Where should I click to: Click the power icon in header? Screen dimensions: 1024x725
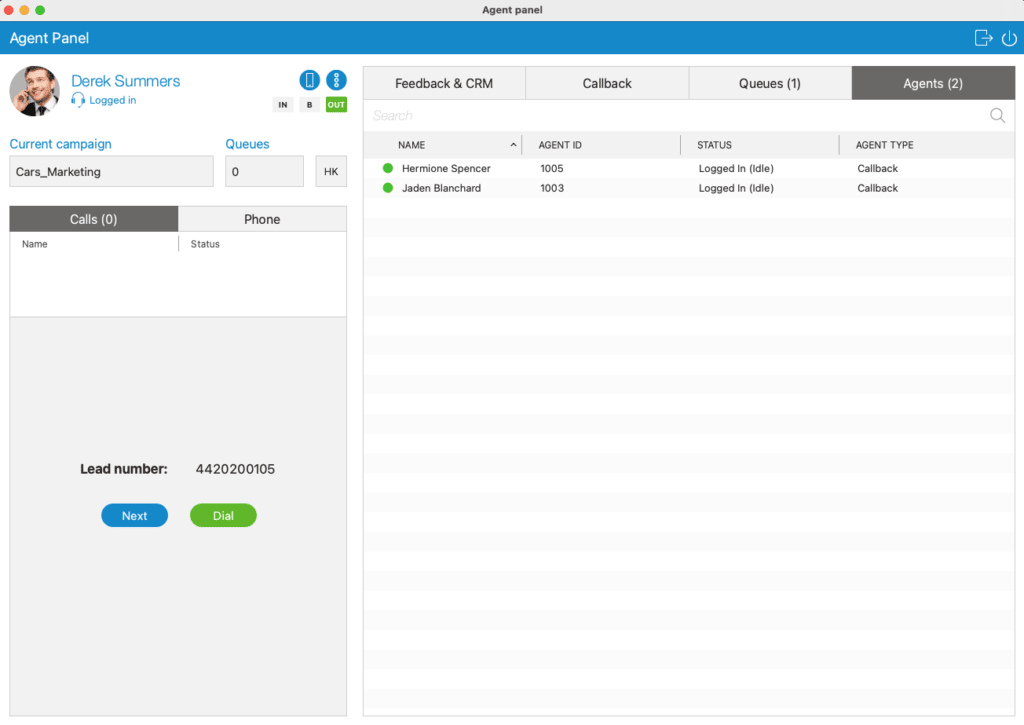(1009, 38)
